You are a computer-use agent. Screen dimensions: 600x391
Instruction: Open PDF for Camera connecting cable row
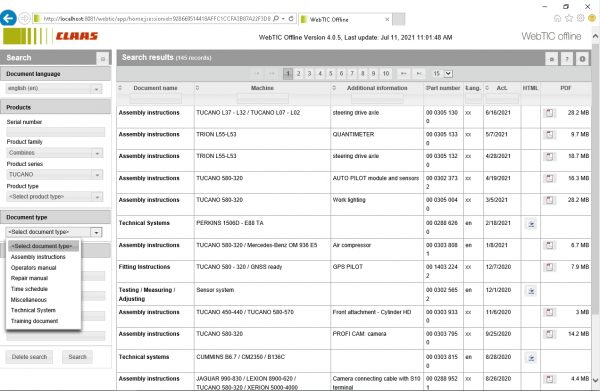(549, 379)
